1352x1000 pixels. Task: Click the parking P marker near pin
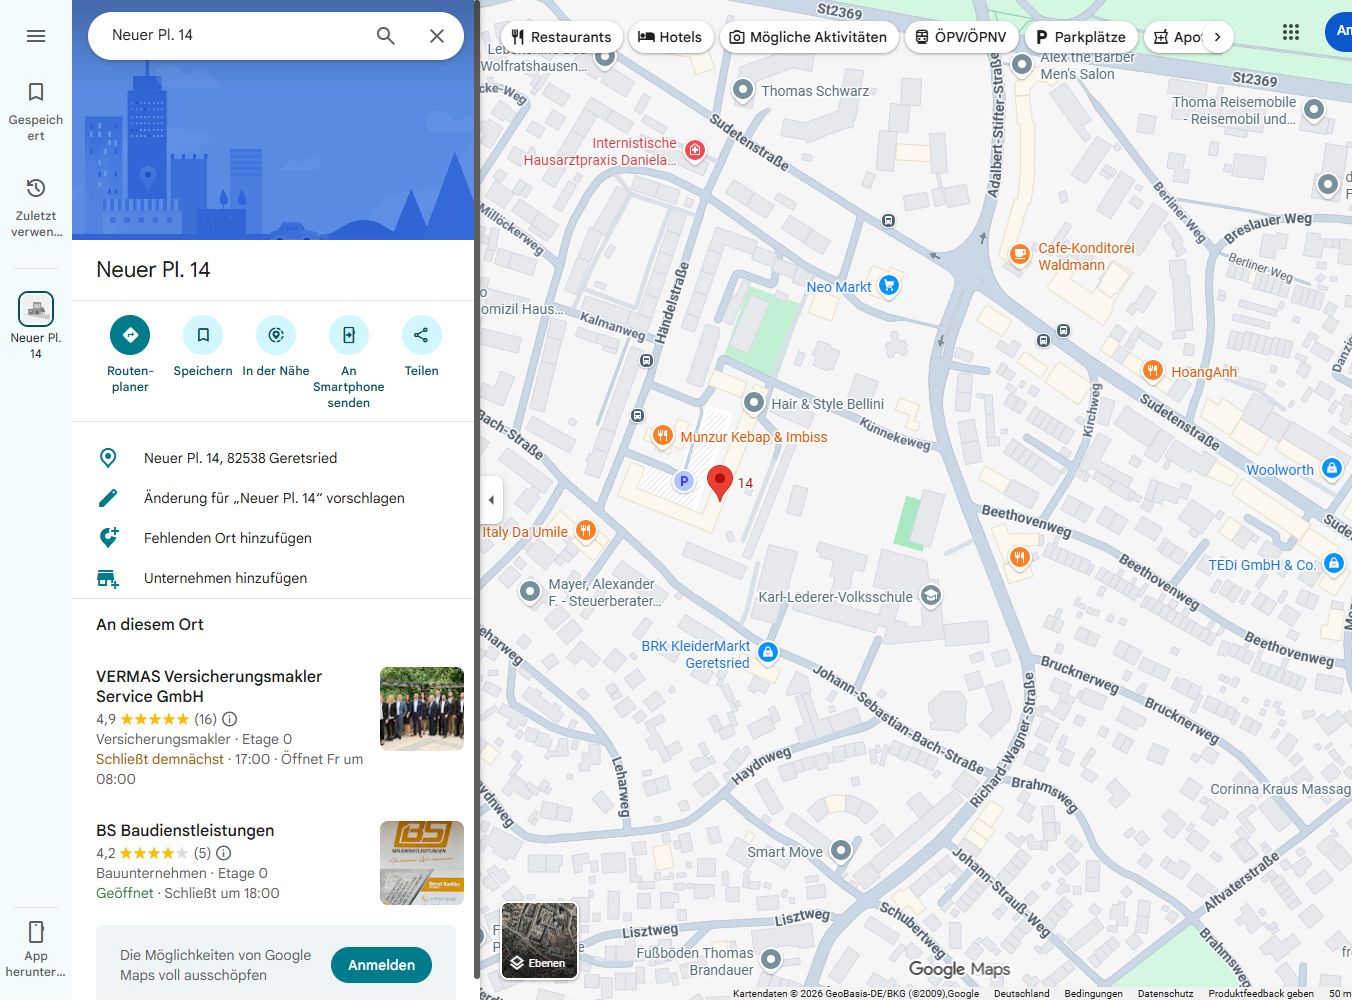[684, 481]
